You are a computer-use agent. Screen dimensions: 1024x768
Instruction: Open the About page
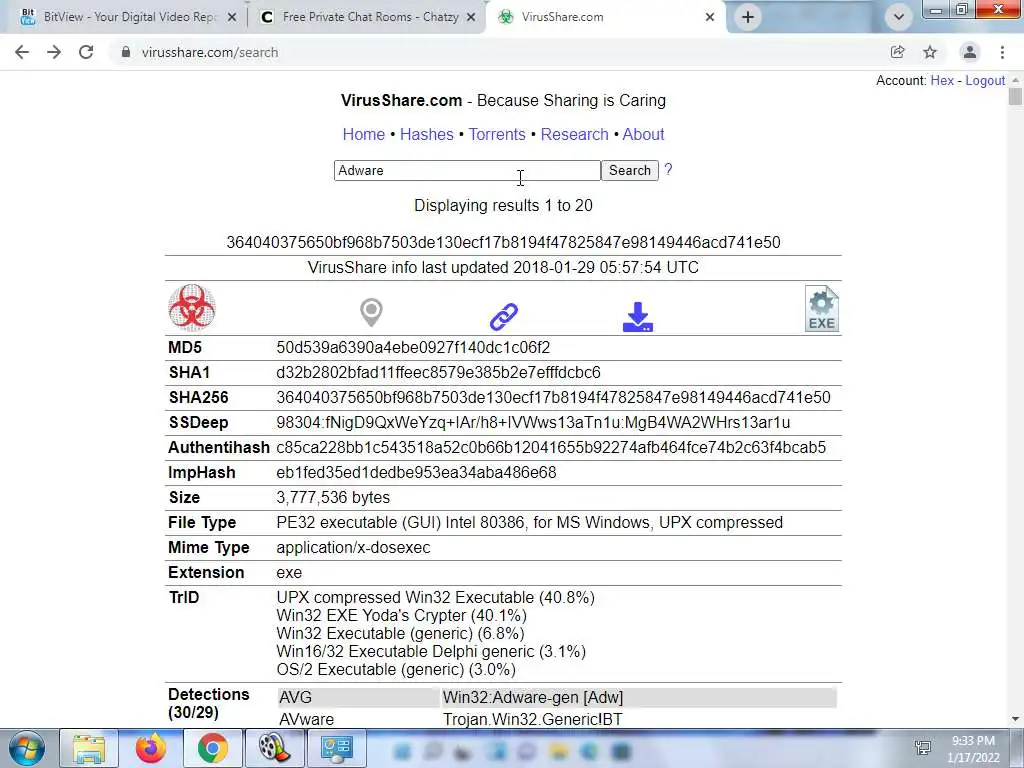tap(643, 134)
